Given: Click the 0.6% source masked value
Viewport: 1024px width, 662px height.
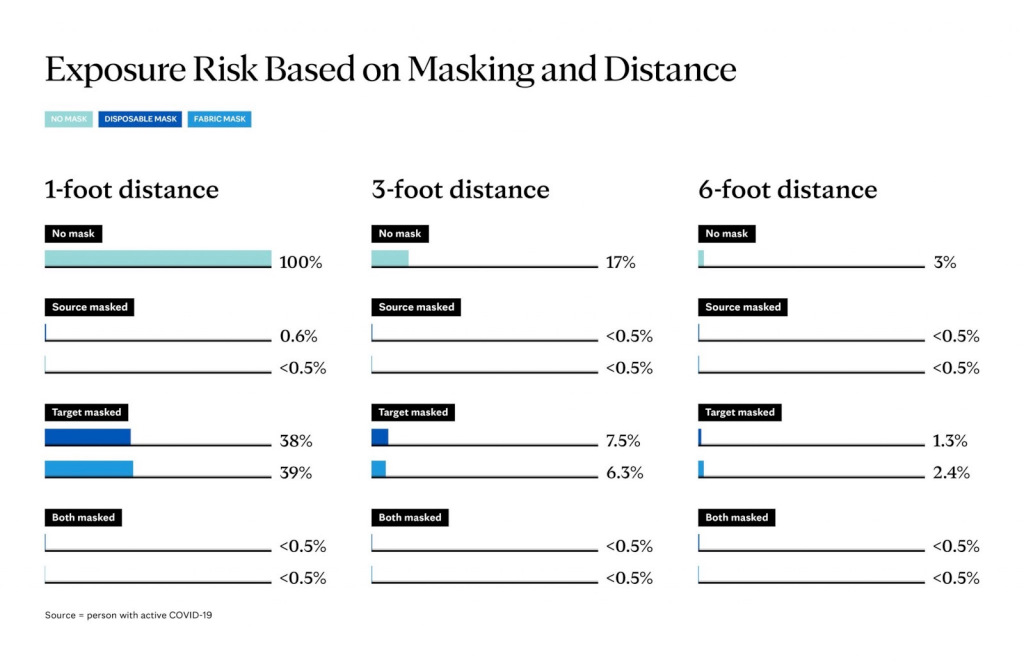Looking at the screenshot, I should point(297,336).
